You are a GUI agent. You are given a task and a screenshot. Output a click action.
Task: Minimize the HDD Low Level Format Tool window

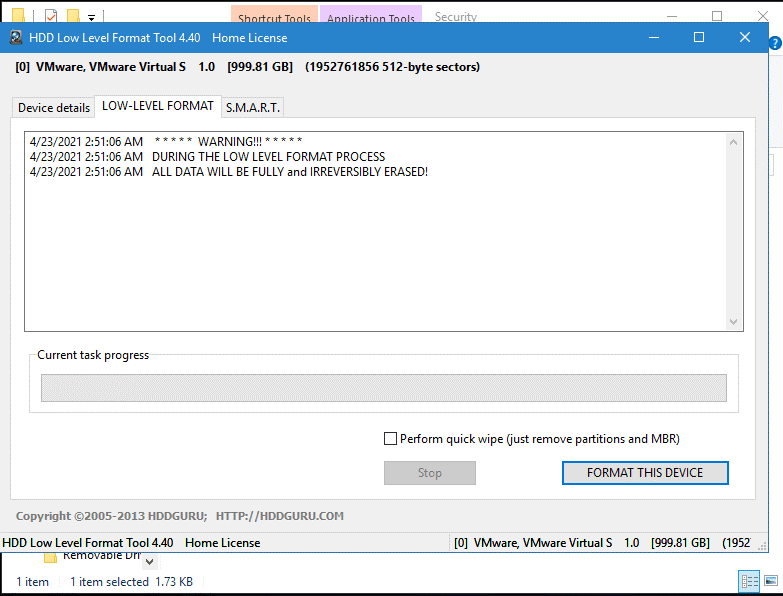tap(654, 37)
